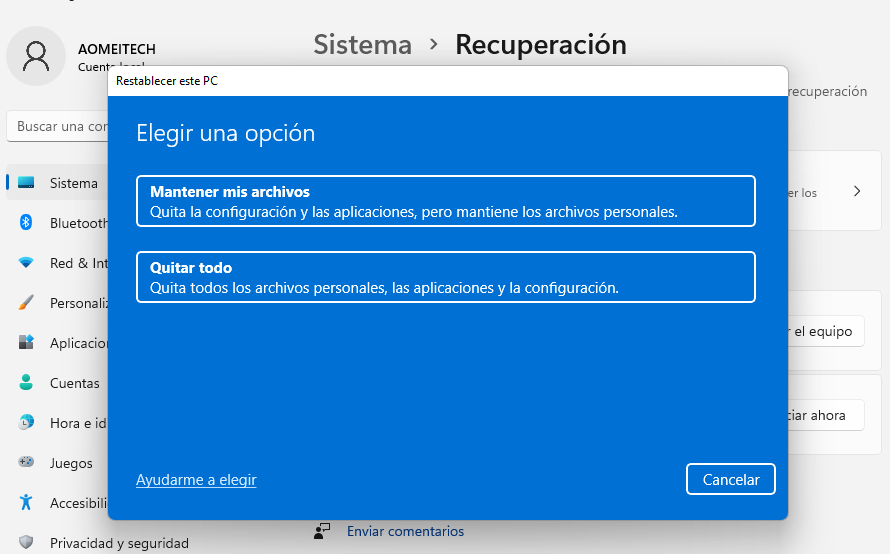Screen dimensions: 890x554
Task: Choose Quitar todo option
Action: [x=445, y=277]
